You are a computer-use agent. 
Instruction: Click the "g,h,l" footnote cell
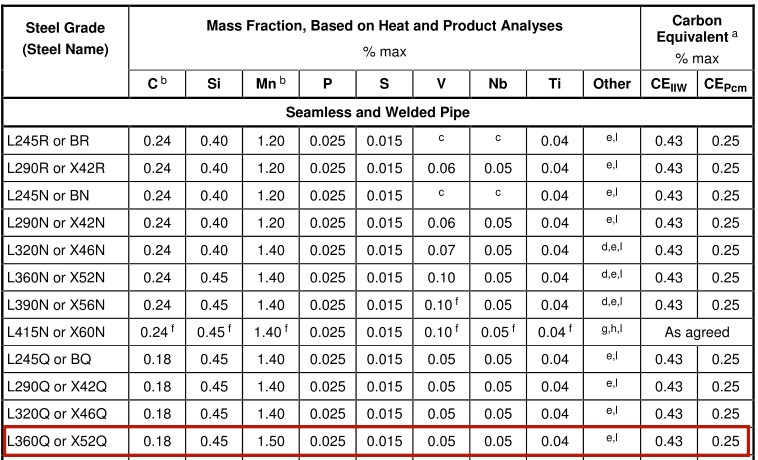(x=611, y=330)
